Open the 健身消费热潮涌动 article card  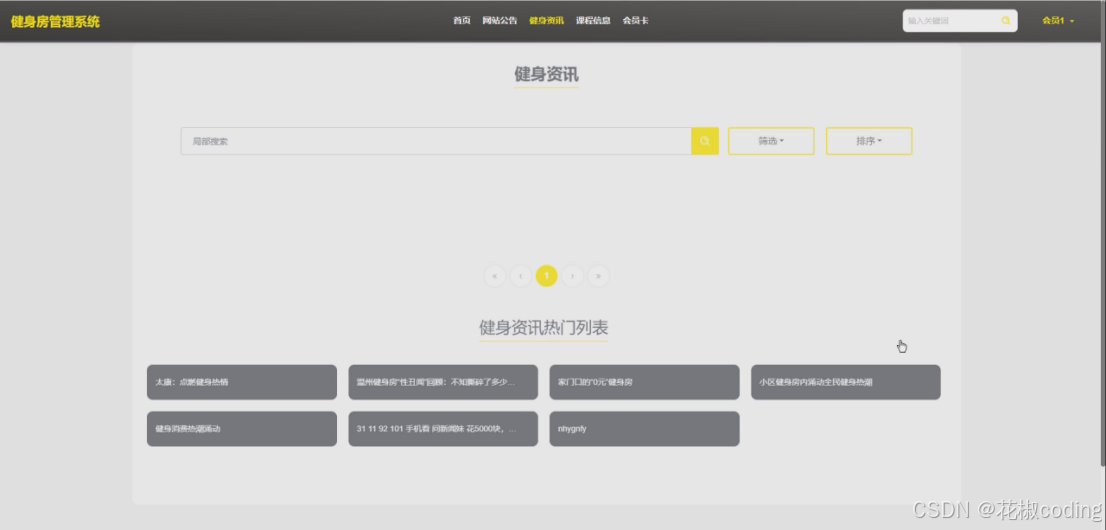tap(242, 428)
